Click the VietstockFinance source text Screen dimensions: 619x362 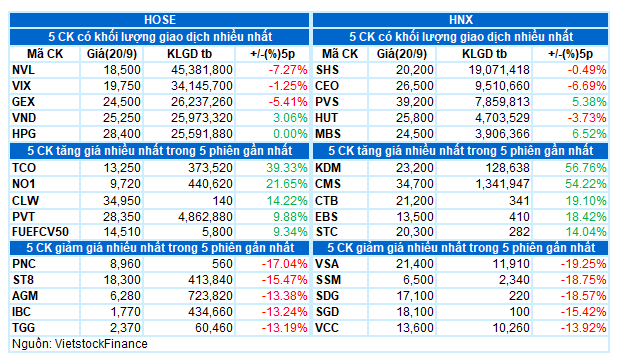click(79, 344)
